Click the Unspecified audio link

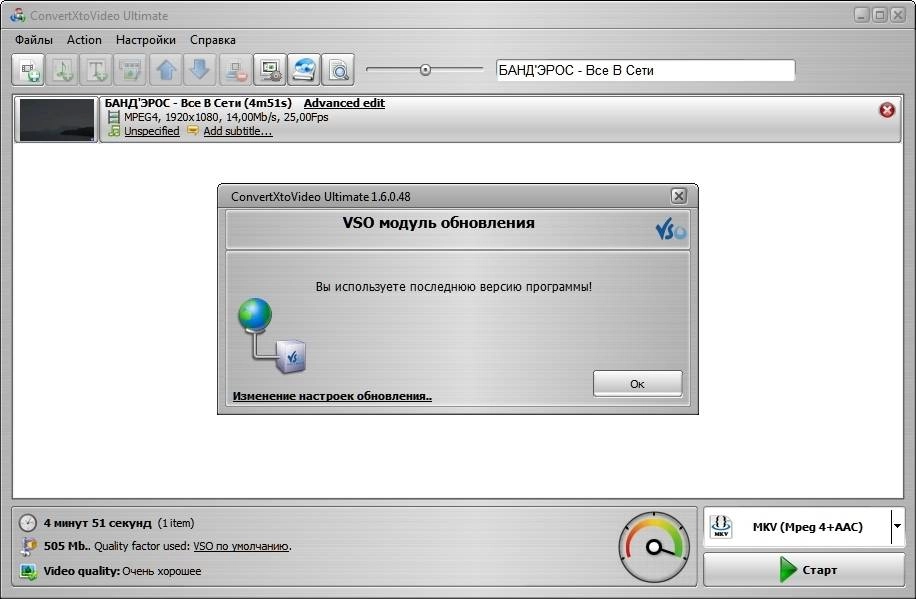(x=152, y=131)
